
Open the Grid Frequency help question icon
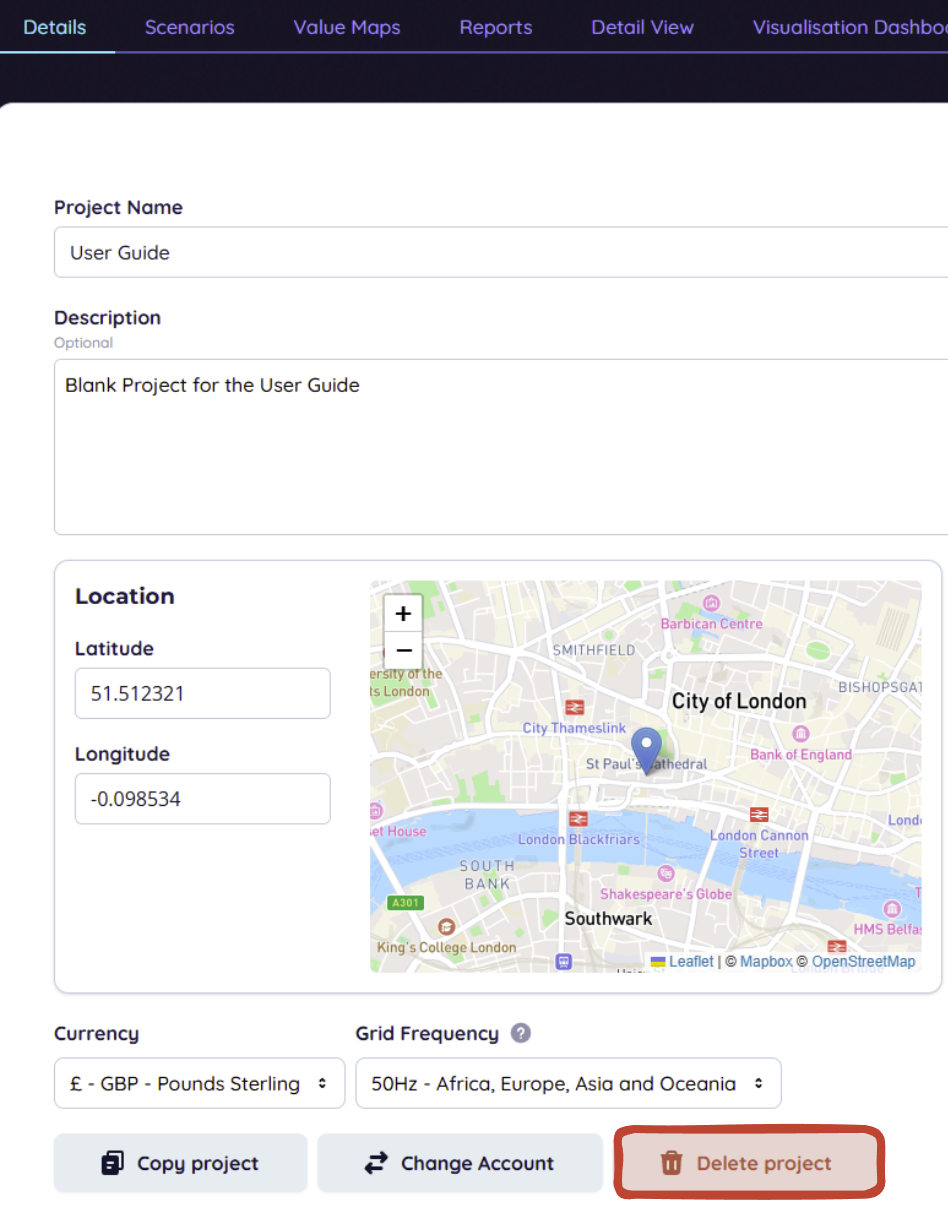pyautogui.click(x=520, y=1034)
